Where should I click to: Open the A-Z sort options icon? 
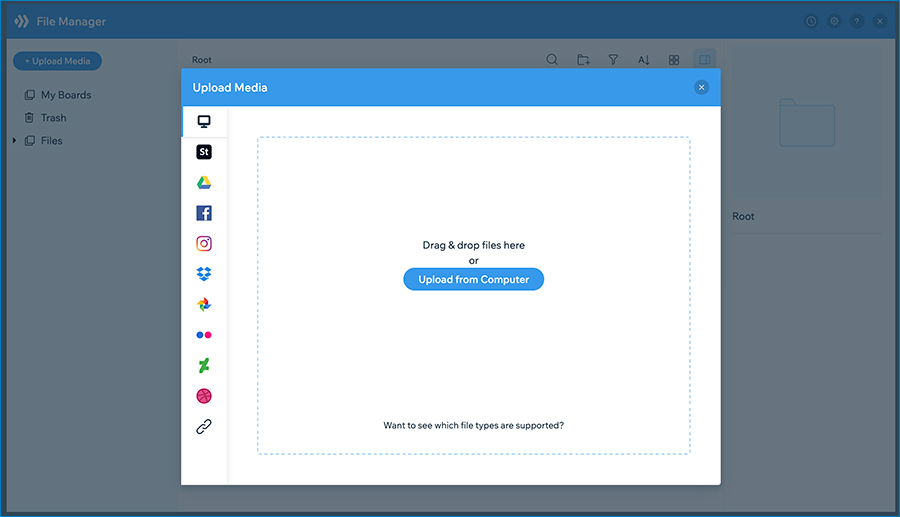click(x=643, y=60)
